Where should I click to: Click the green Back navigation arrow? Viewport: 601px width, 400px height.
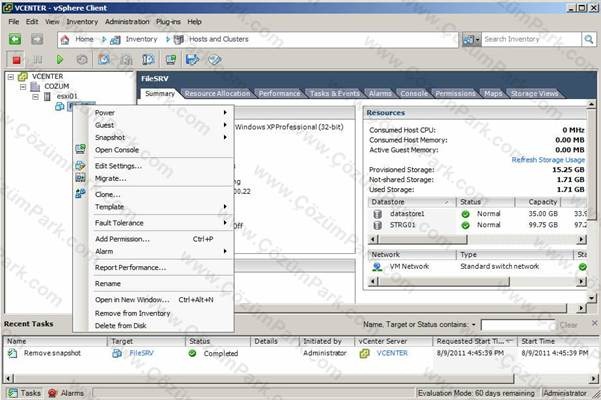click(x=15, y=39)
